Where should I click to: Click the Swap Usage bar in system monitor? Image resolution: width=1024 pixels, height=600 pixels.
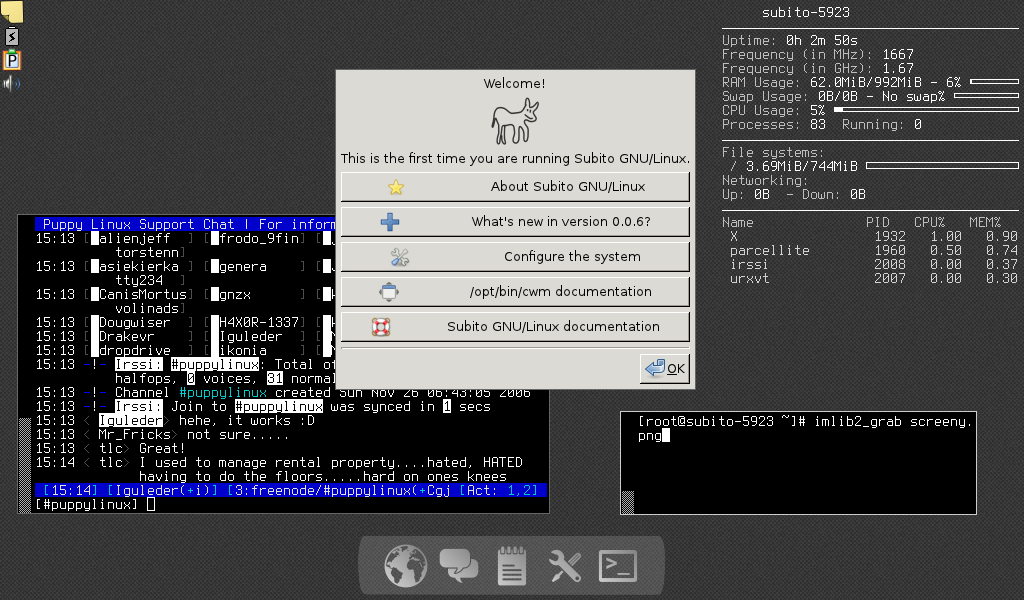(986, 96)
